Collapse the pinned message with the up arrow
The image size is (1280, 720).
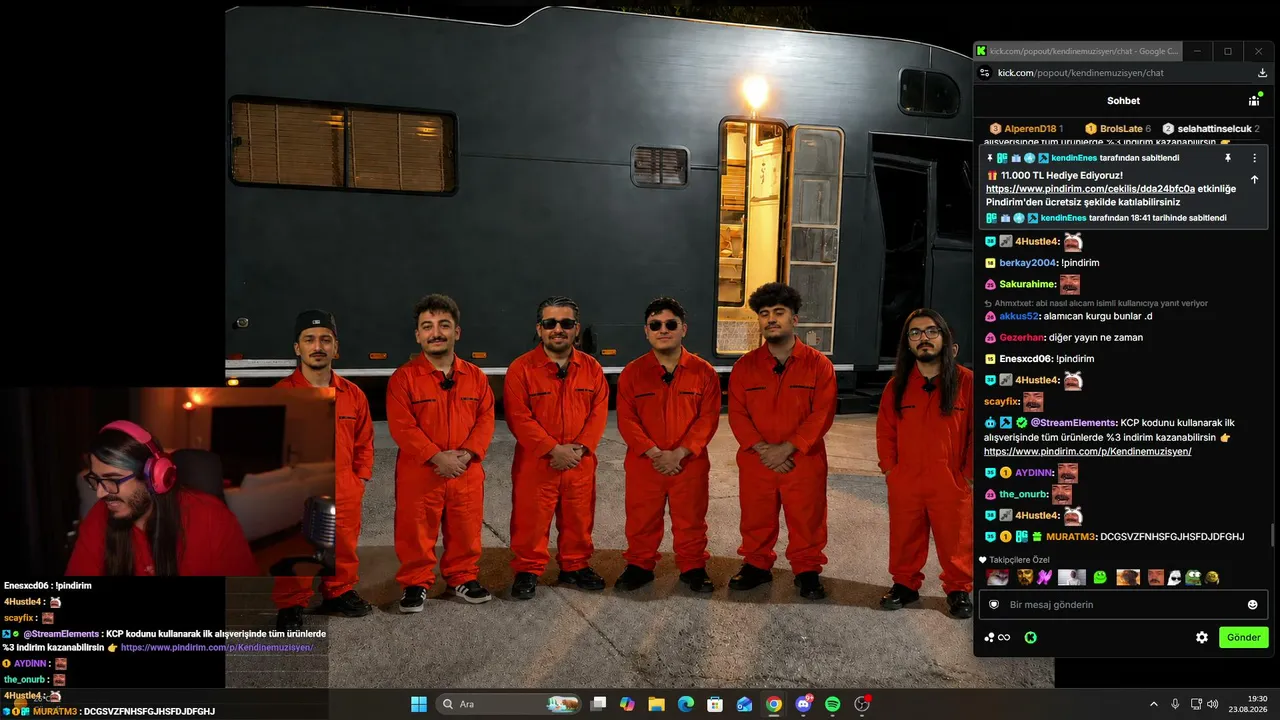[1255, 180]
